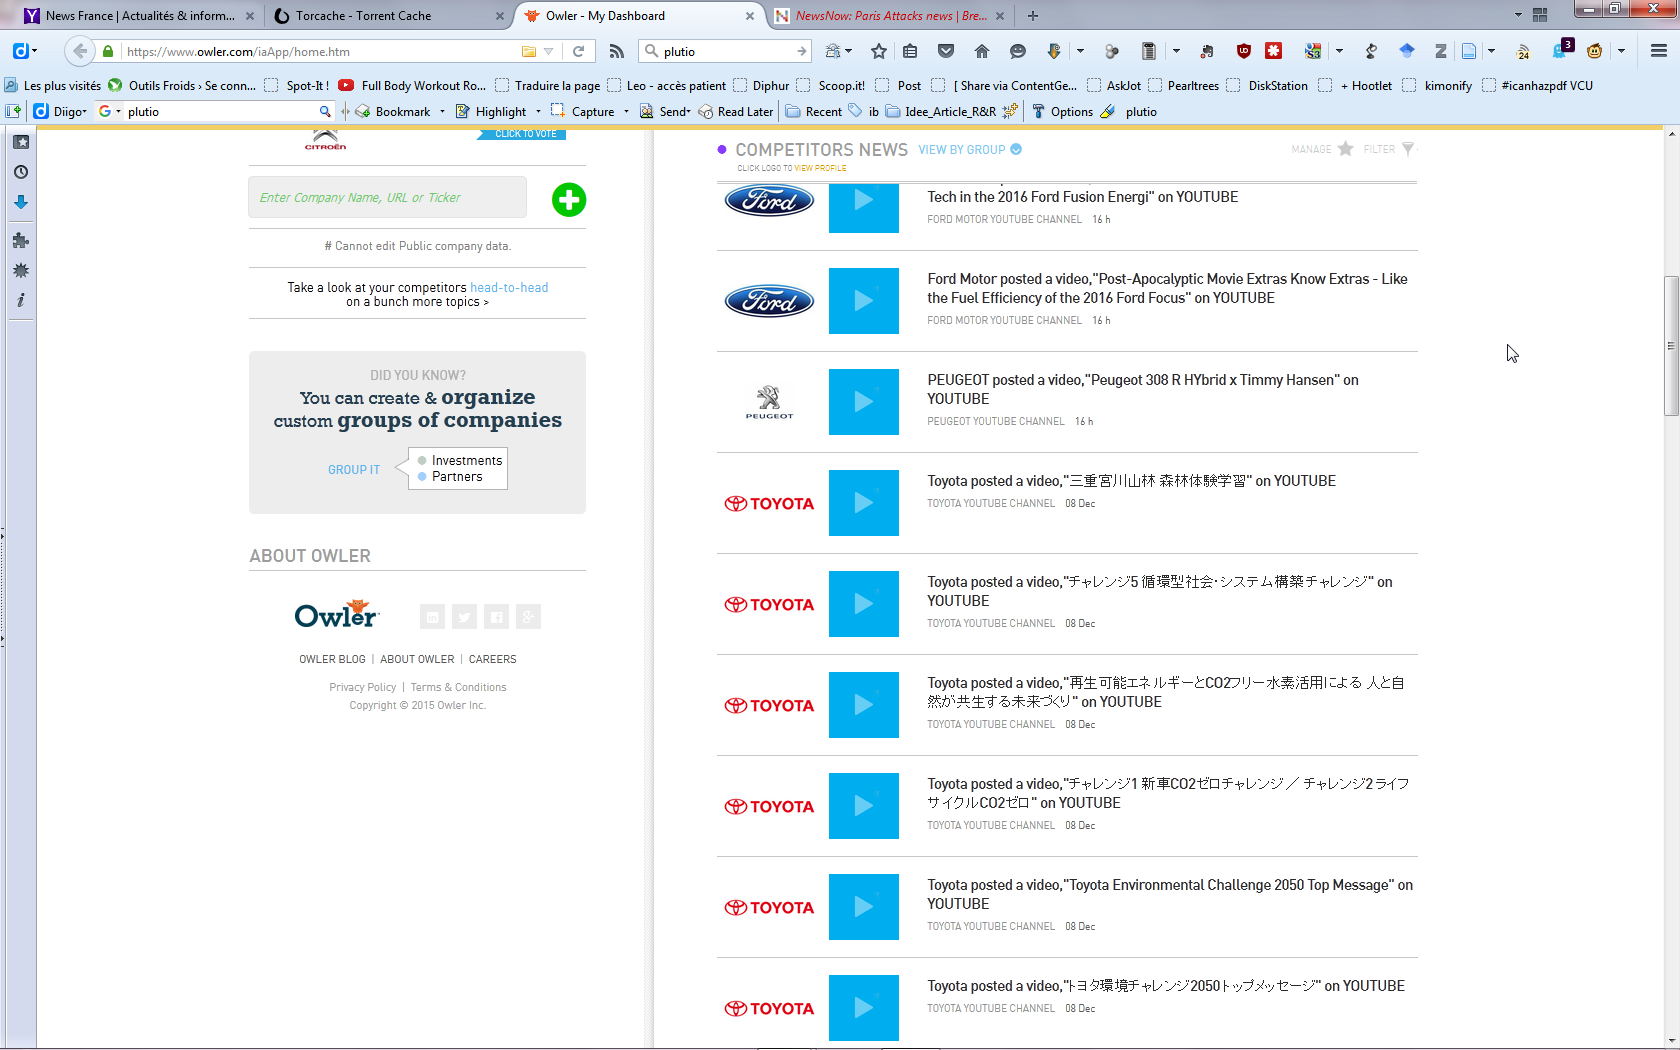
Task: Open the tab list dropdown arrow
Action: point(1518,15)
